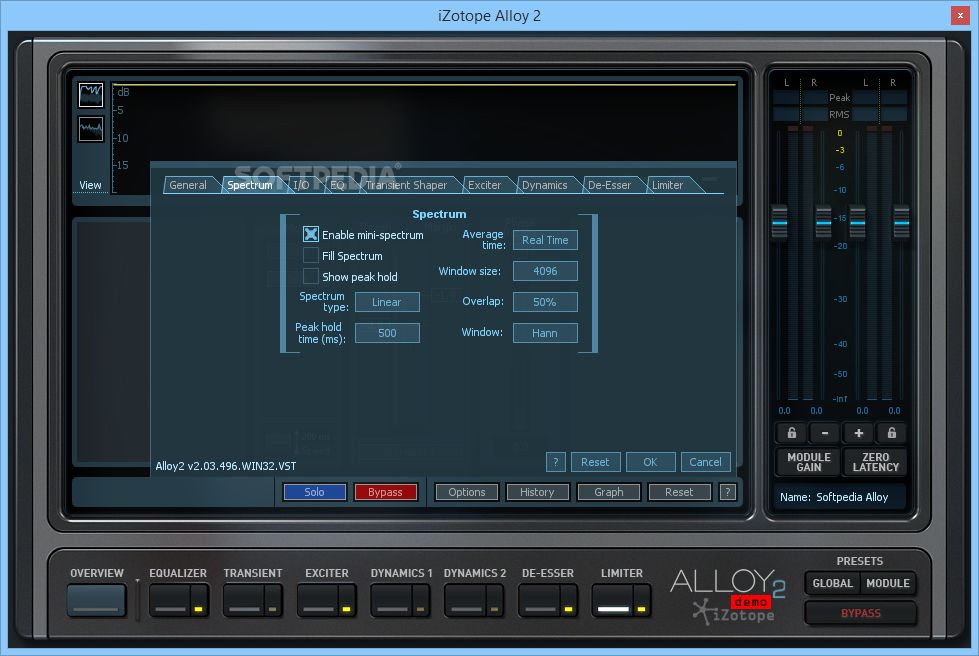The height and width of the screenshot is (656, 979).
Task: Cancel the options dialog
Action: point(706,462)
